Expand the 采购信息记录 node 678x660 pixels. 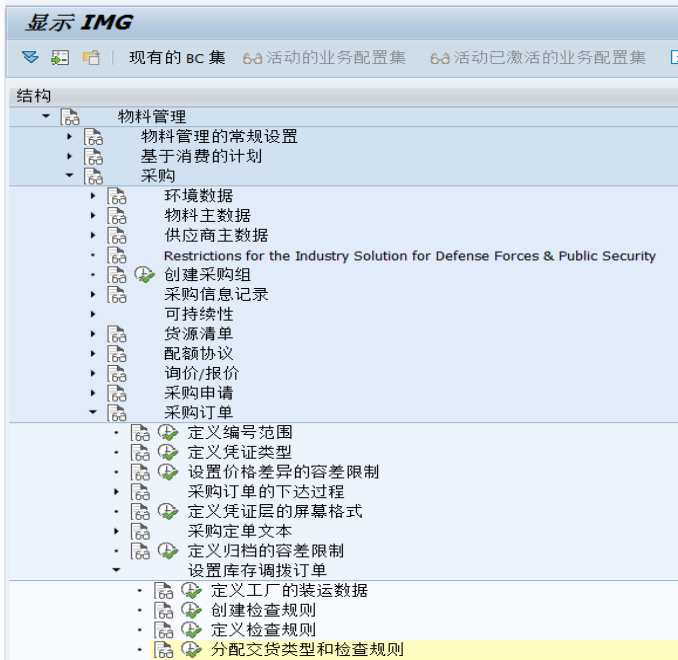pyautogui.click(x=93, y=295)
